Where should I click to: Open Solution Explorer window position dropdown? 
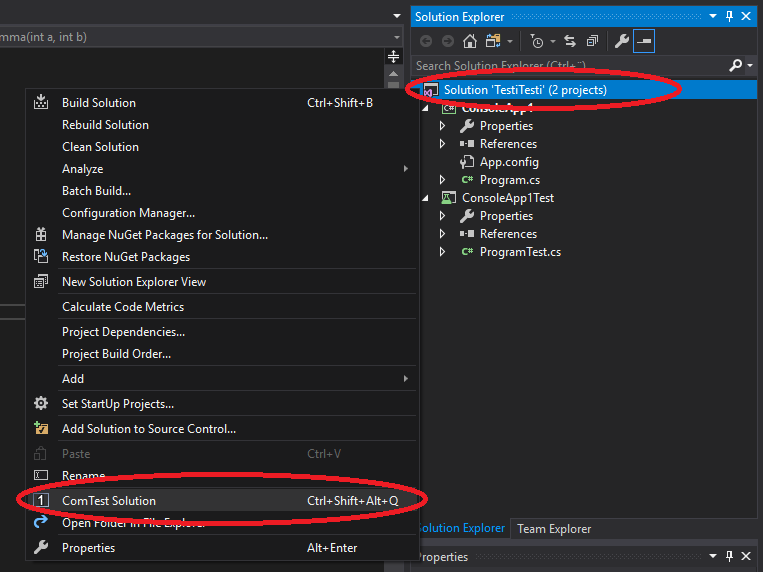click(713, 16)
